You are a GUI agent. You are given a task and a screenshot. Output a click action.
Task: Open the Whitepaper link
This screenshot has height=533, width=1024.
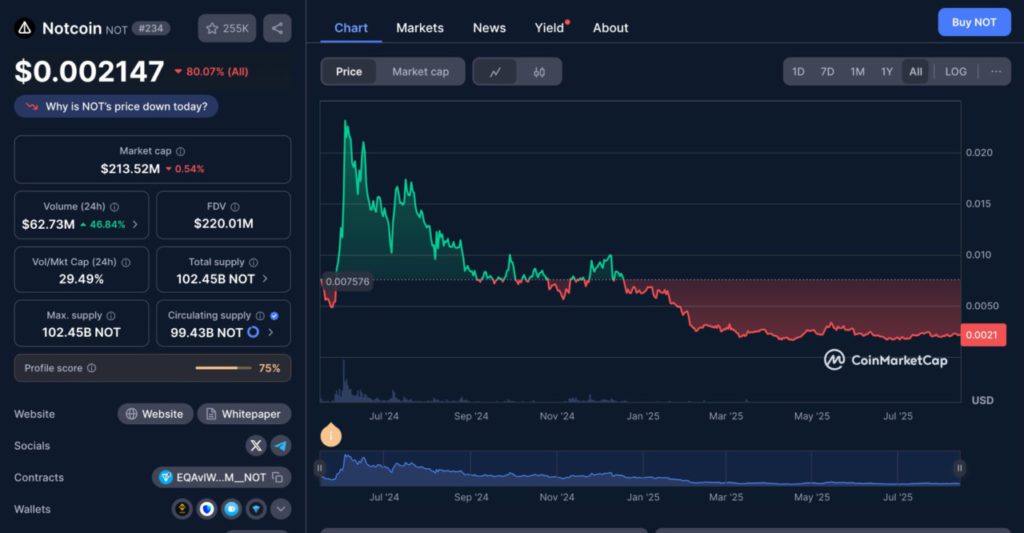pos(244,414)
